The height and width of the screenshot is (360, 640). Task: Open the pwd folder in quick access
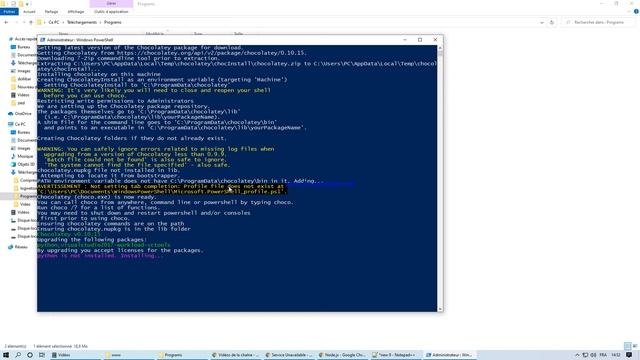(x=21, y=103)
